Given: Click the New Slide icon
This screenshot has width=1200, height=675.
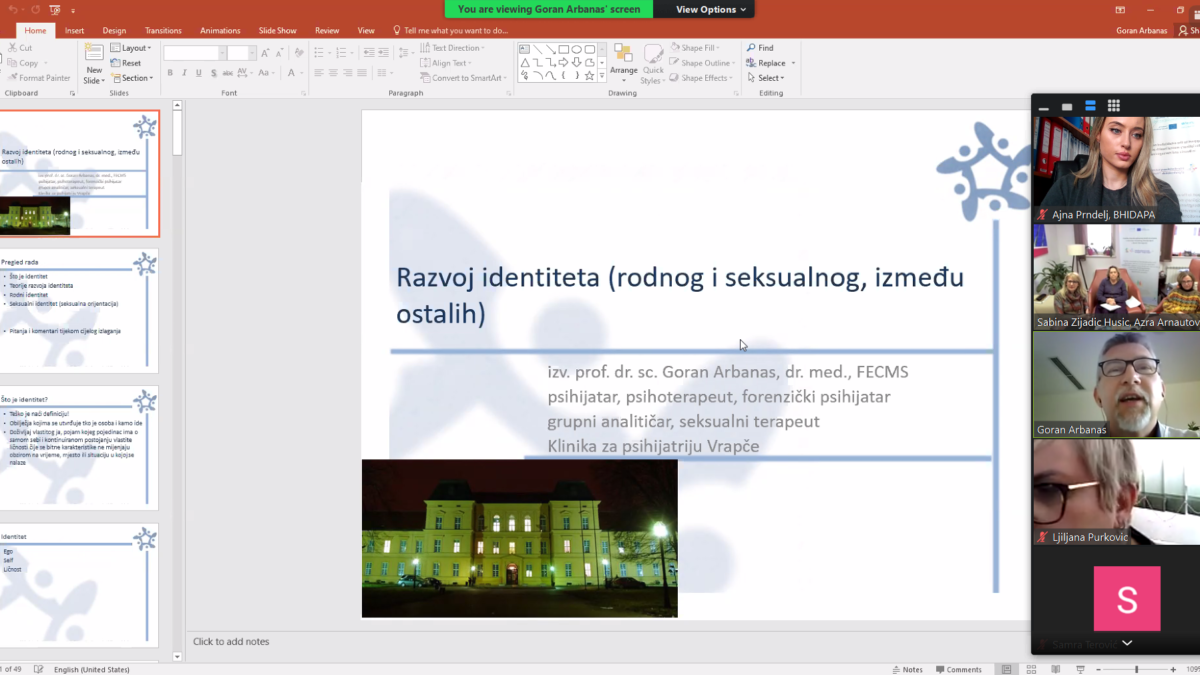Looking at the screenshot, I should pos(93,54).
